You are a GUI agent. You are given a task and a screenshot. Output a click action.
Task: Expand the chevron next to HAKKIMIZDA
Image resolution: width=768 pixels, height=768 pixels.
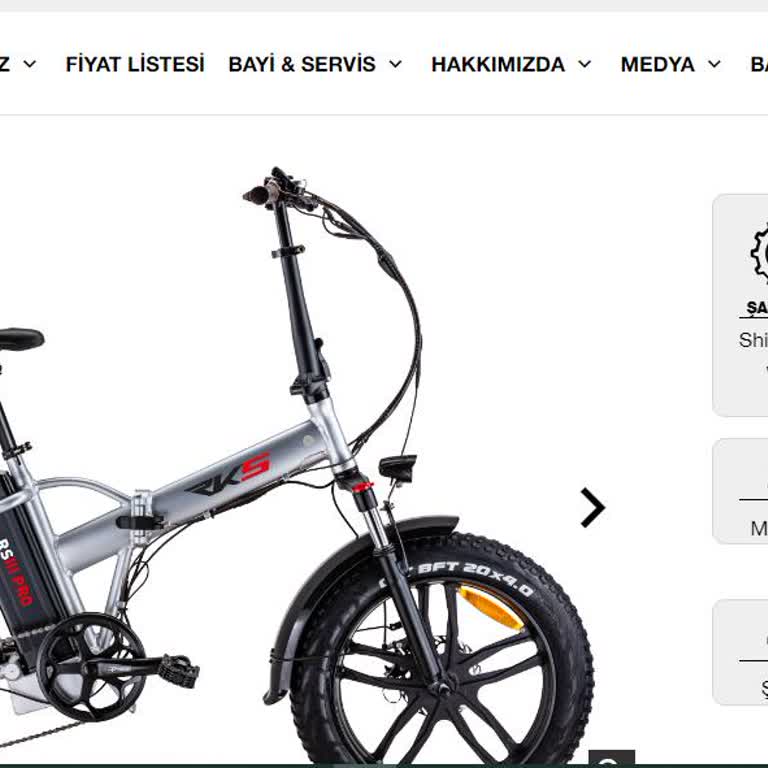[x=585, y=64]
